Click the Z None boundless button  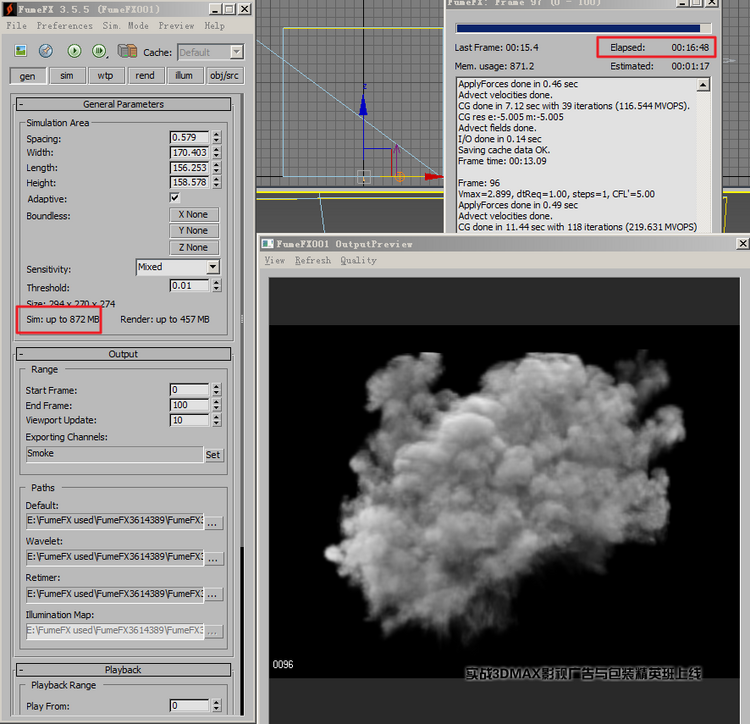[x=194, y=247]
